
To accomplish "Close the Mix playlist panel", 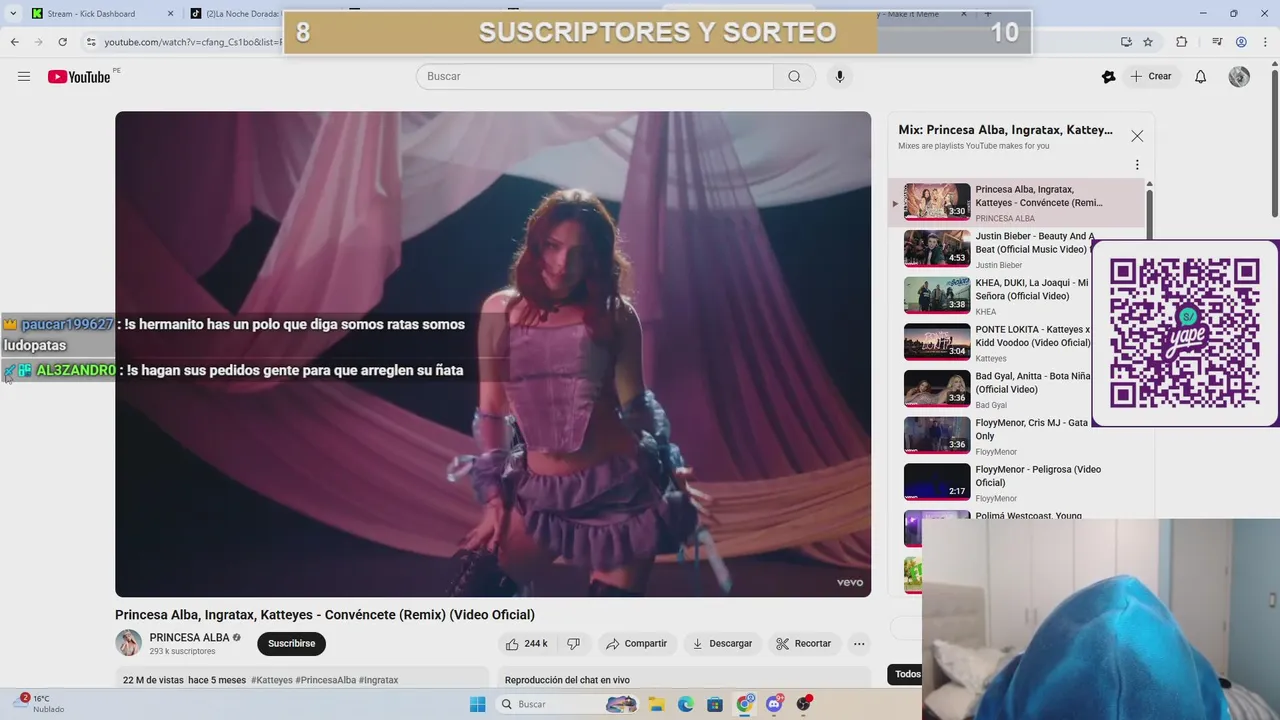I will pyautogui.click(x=1137, y=136).
